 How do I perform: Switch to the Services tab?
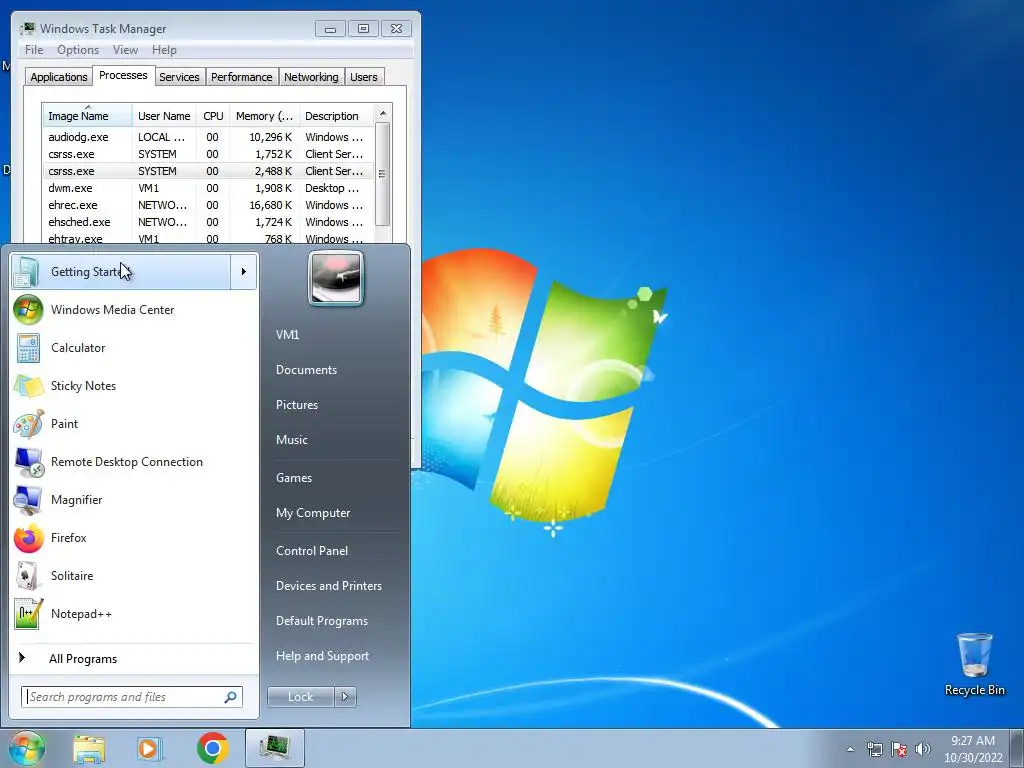[179, 77]
